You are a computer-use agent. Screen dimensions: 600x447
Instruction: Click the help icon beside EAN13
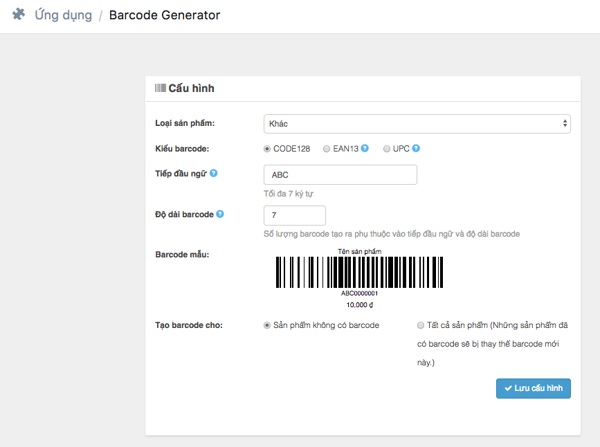(365, 148)
